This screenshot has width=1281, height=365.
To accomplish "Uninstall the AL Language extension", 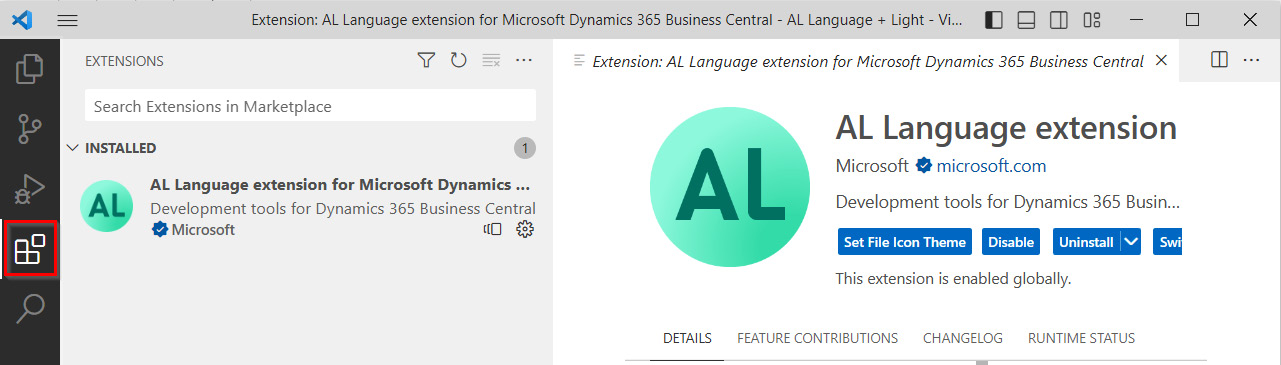I will pyautogui.click(x=1086, y=242).
